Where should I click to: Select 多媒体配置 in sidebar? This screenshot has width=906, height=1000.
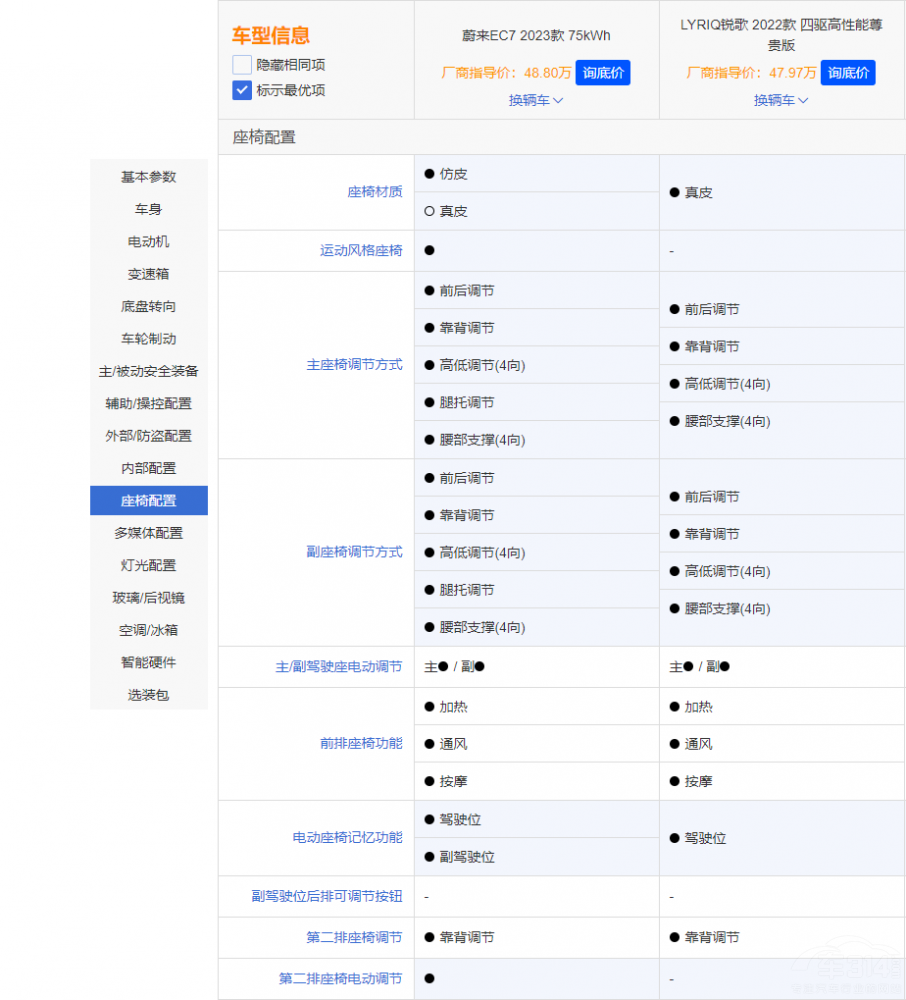pos(149,533)
